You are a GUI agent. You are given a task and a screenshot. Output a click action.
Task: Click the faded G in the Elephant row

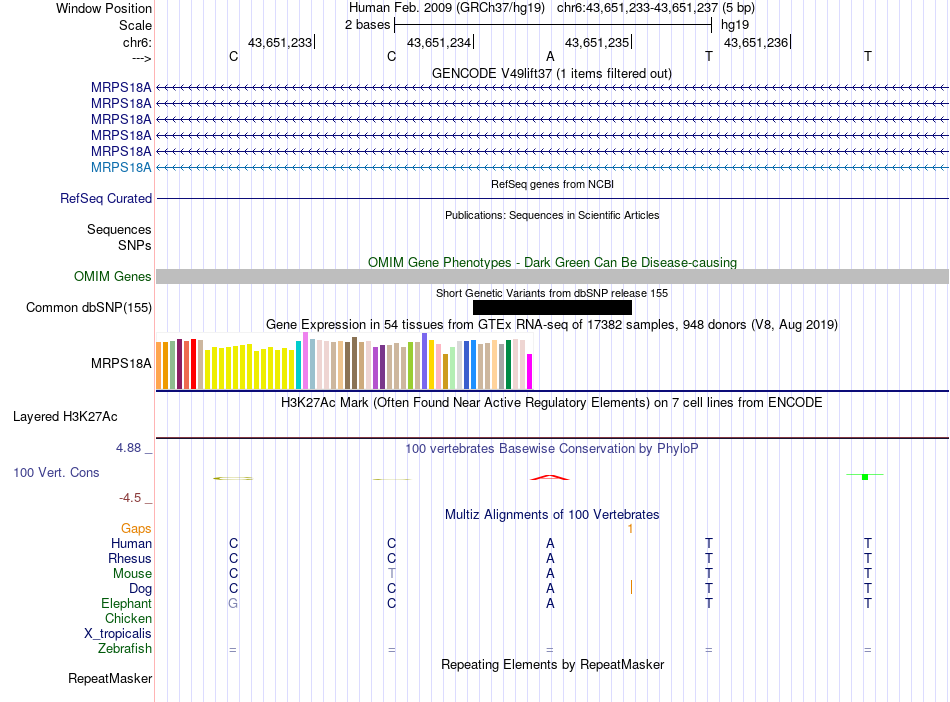tap(233, 603)
